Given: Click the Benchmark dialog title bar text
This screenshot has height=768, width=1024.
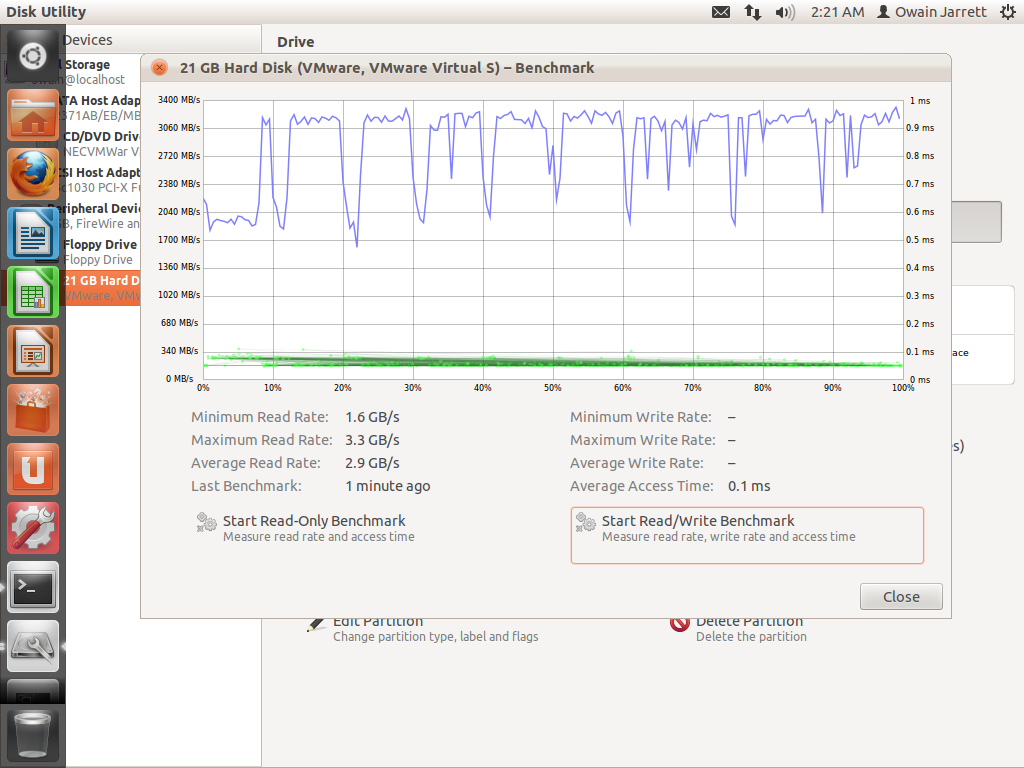Looking at the screenshot, I should pos(387,68).
